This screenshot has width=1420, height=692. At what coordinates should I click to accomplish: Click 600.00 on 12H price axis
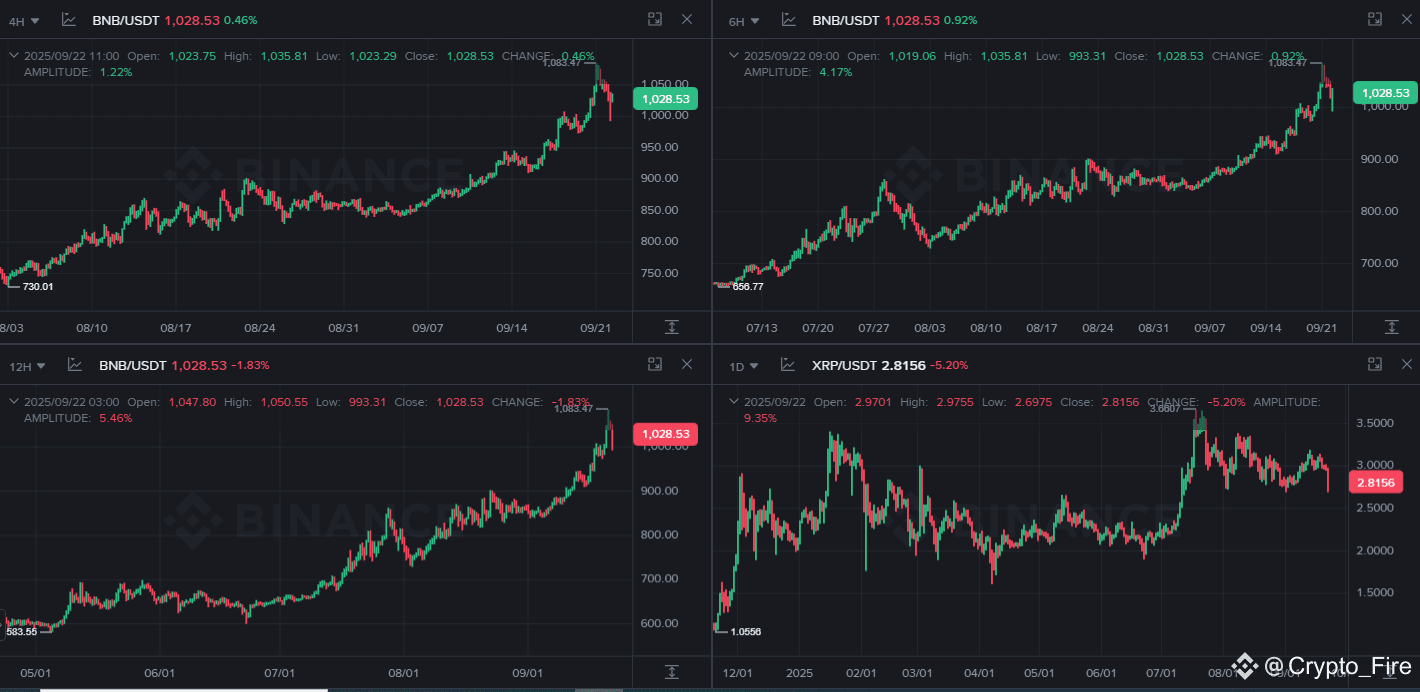[659, 623]
